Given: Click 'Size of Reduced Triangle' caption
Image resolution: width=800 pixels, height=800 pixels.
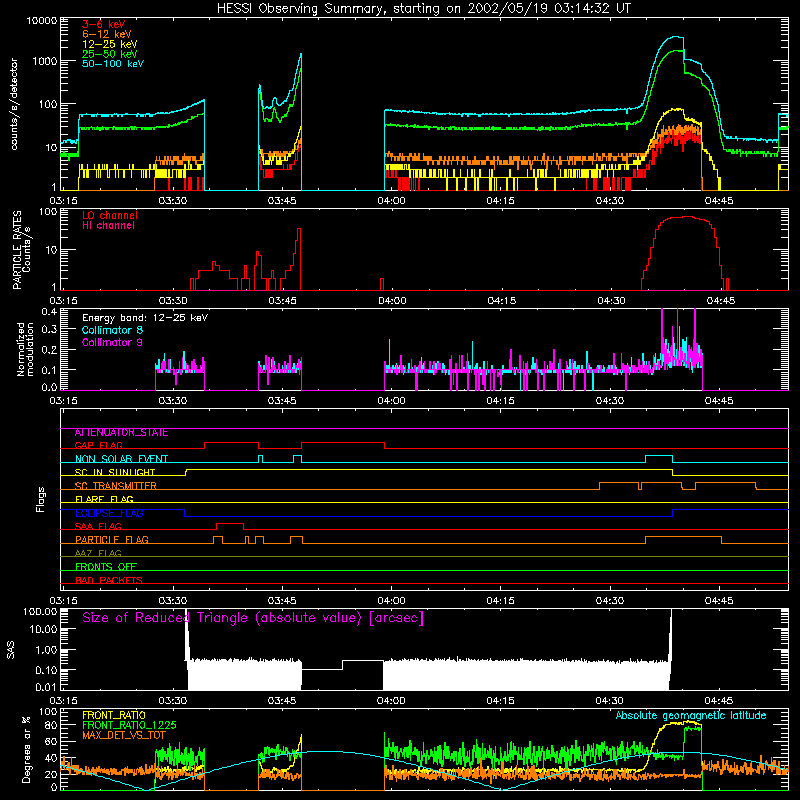Looking at the screenshot, I should [253, 618].
